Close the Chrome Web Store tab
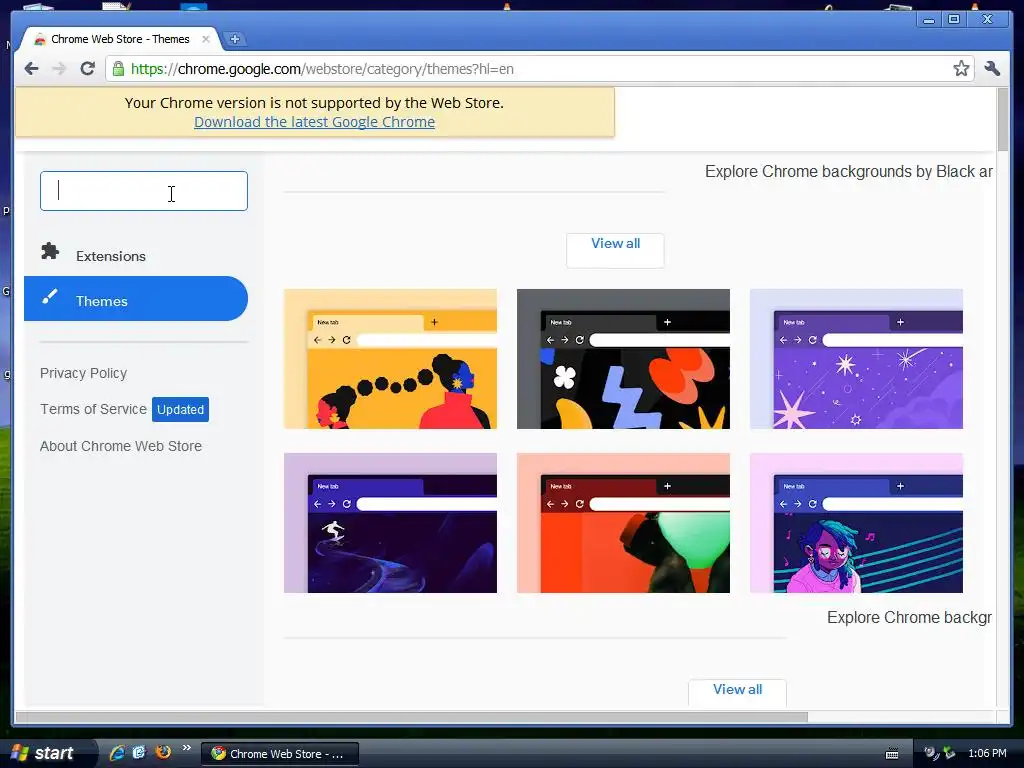 [x=206, y=39]
